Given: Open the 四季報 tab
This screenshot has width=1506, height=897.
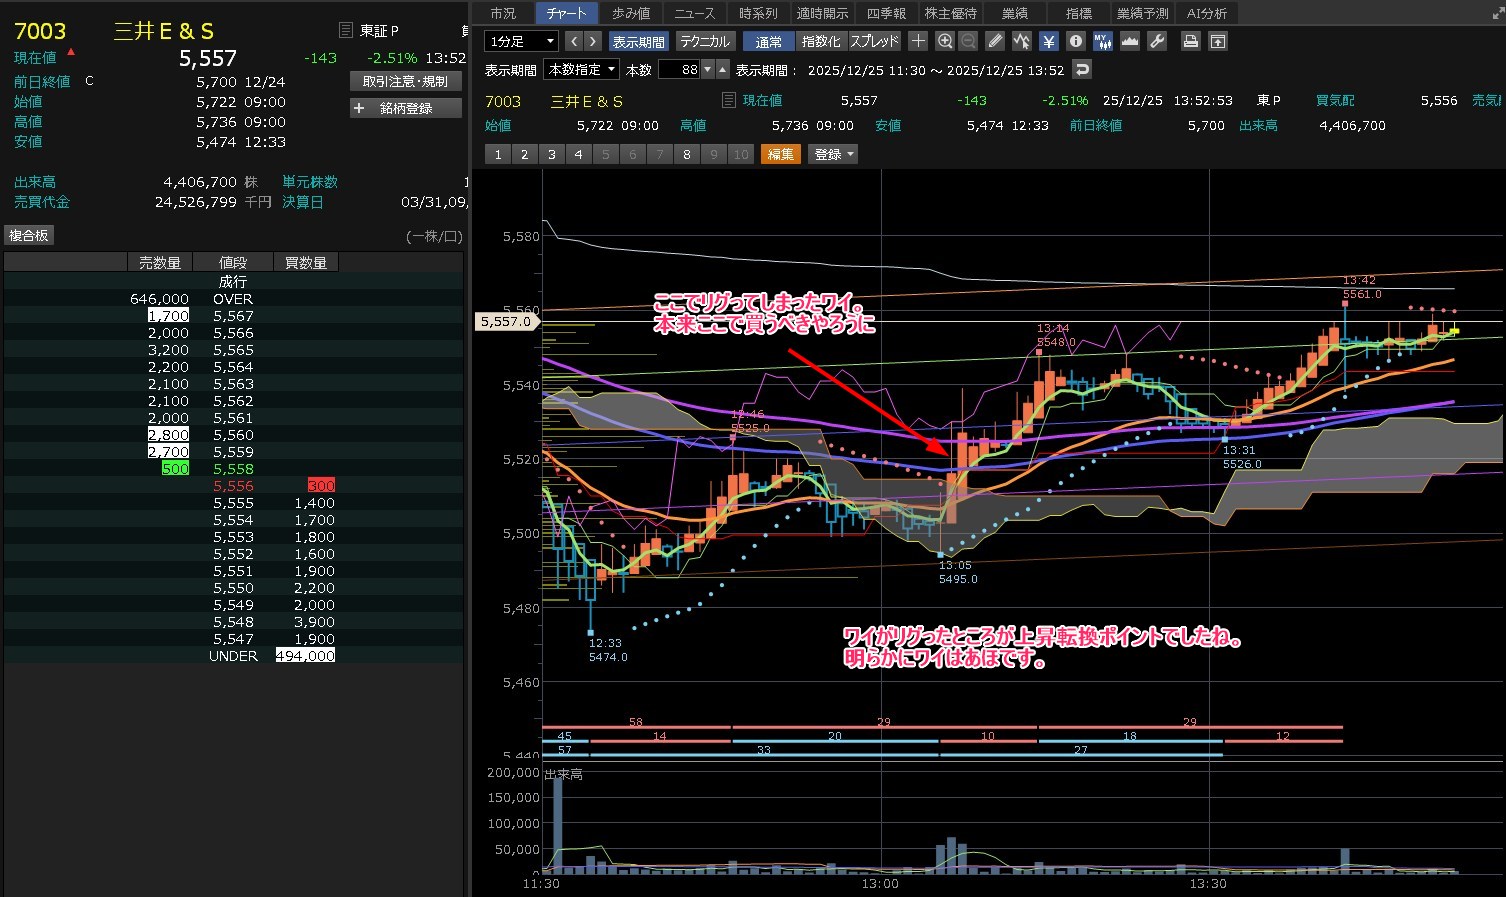Looking at the screenshot, I should coord(886,13).
